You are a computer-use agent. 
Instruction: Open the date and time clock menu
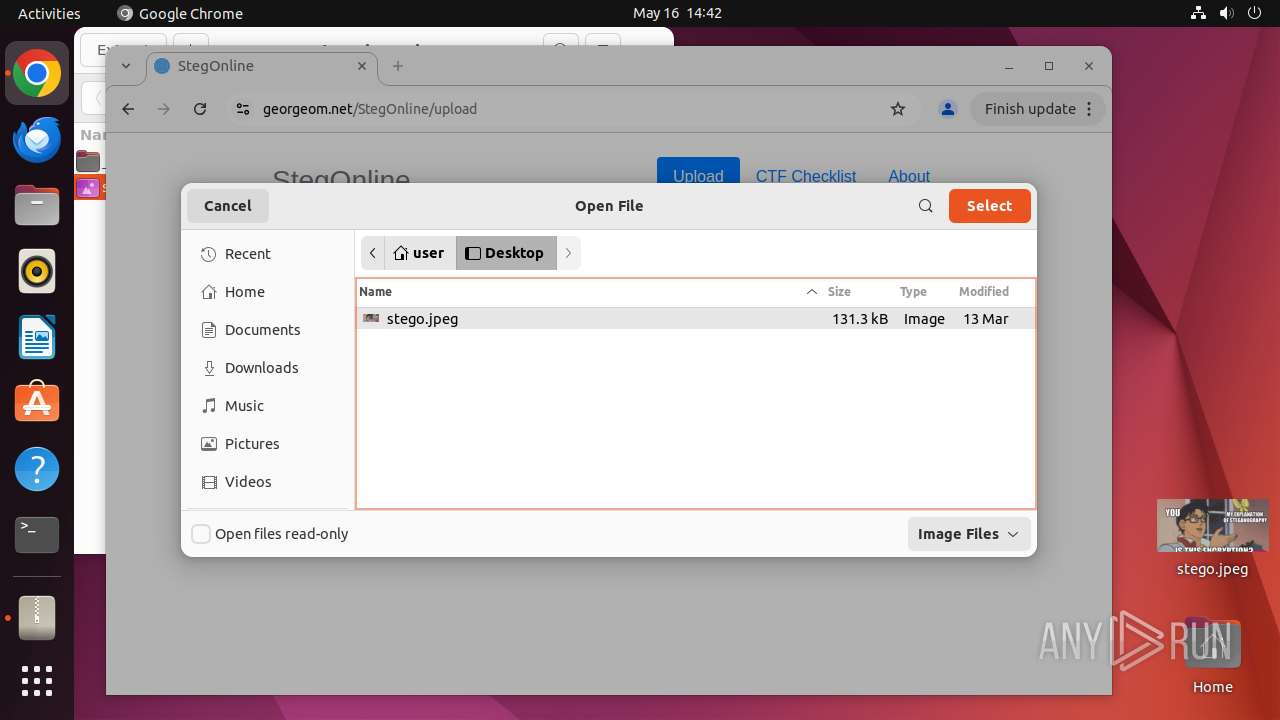coord(677,13)
